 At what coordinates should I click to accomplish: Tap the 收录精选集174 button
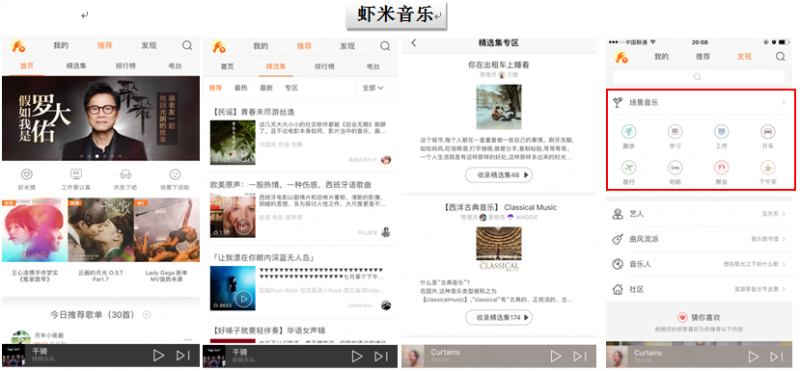tap(498, 317)
